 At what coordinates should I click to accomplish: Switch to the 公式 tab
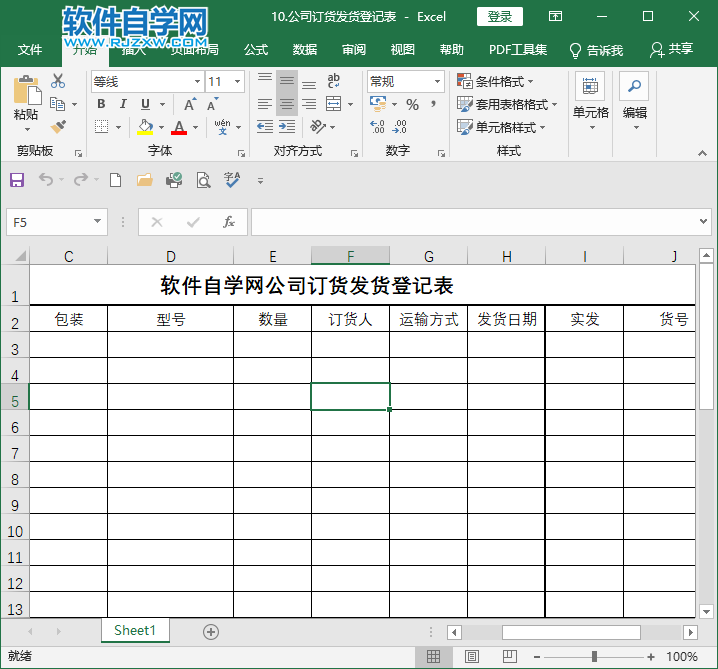click(256, 49)
